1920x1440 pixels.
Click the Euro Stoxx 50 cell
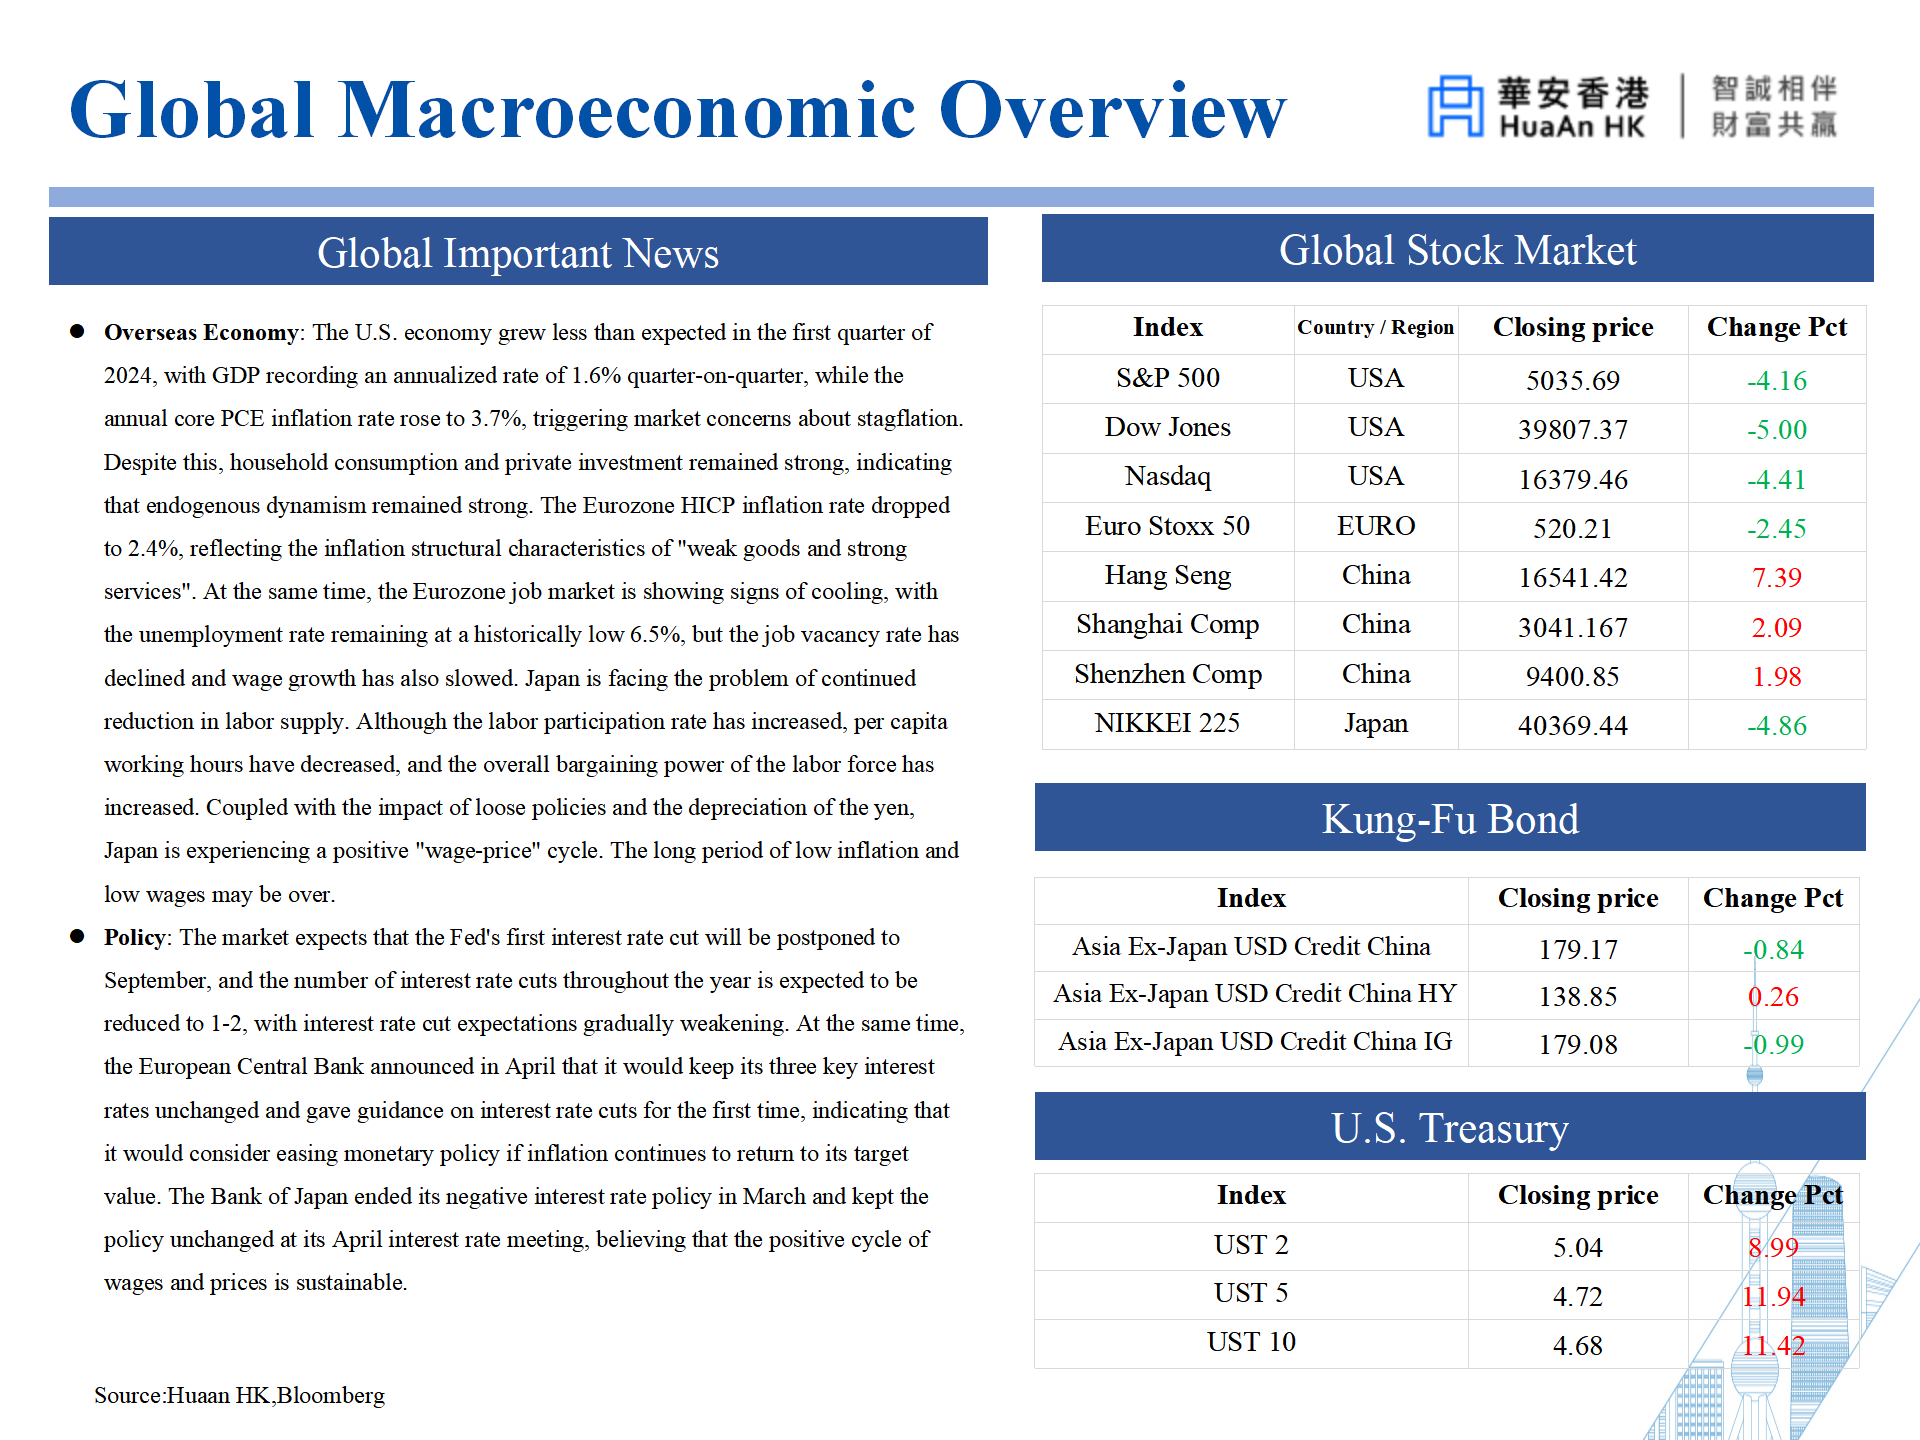[x=1168, y=526]
